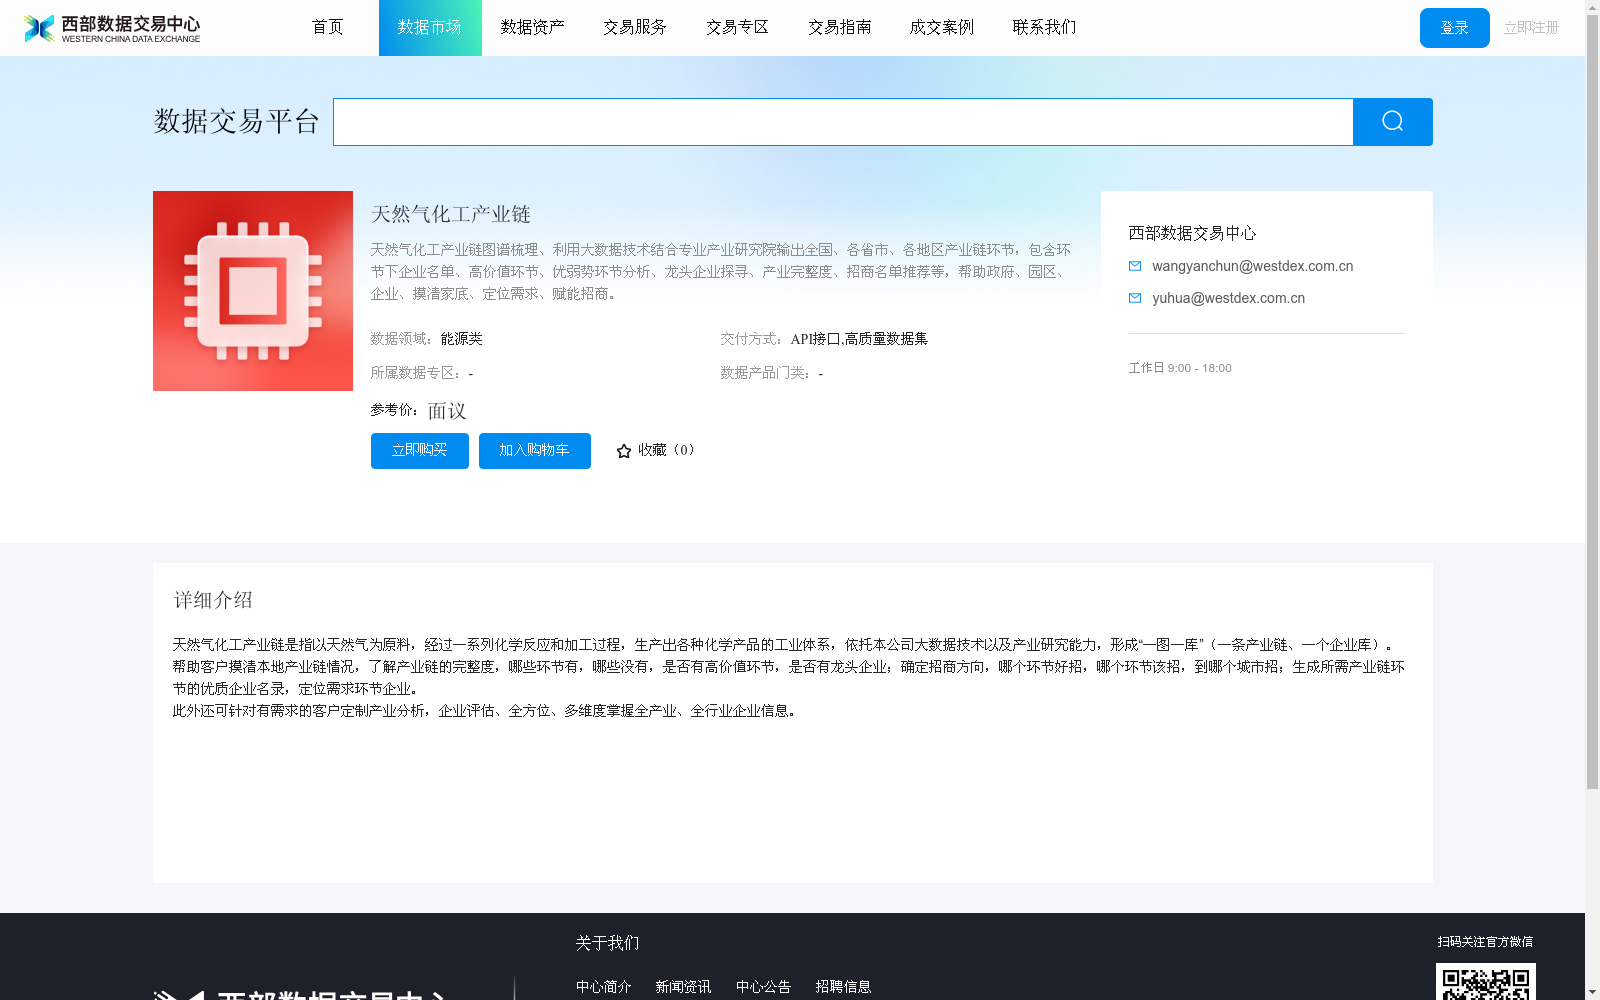Open footer link 新闻资讯

coord(683,987)
